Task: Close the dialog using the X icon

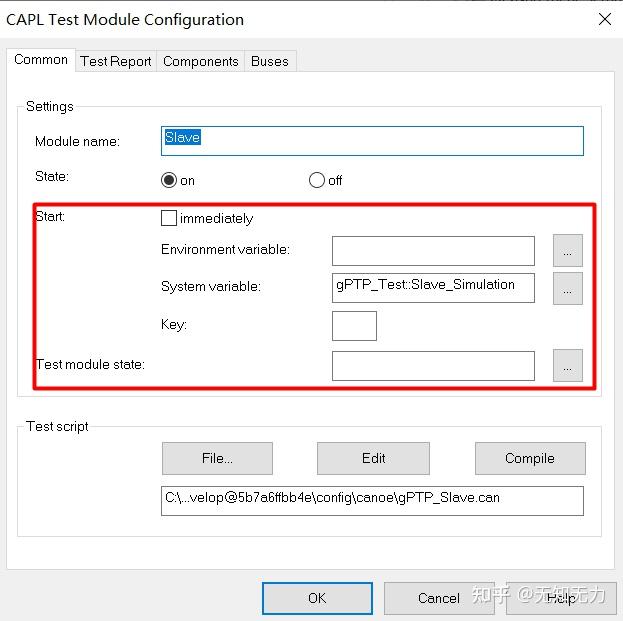Action: (x=604, y=19)
